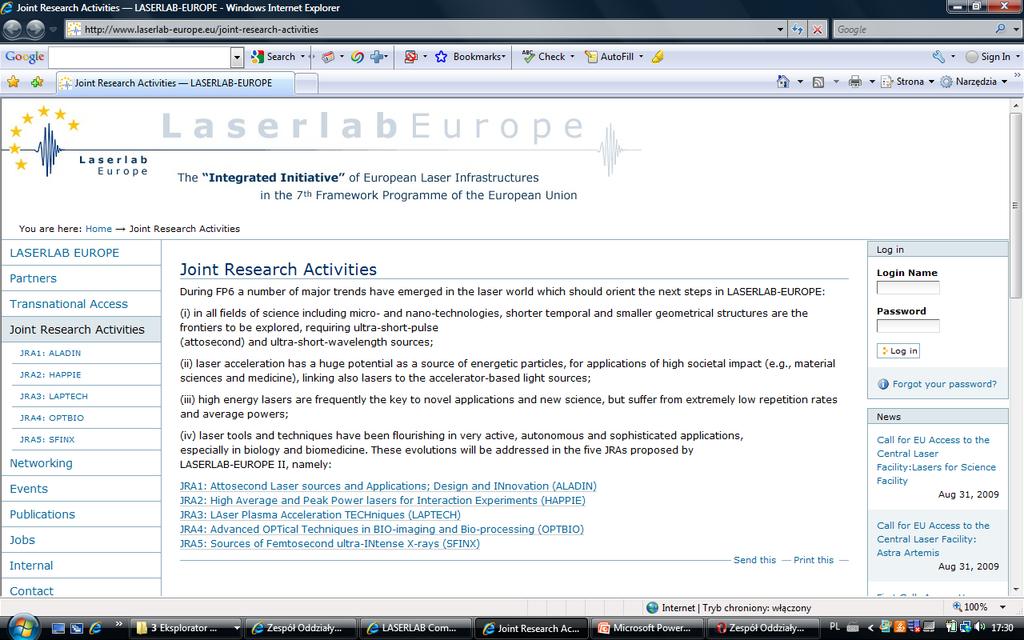Click the Google toolbar Bookmarks star icon
The width and height of the screenshot is (1024, 640).
pyautogui.click(x=441, y=57)
